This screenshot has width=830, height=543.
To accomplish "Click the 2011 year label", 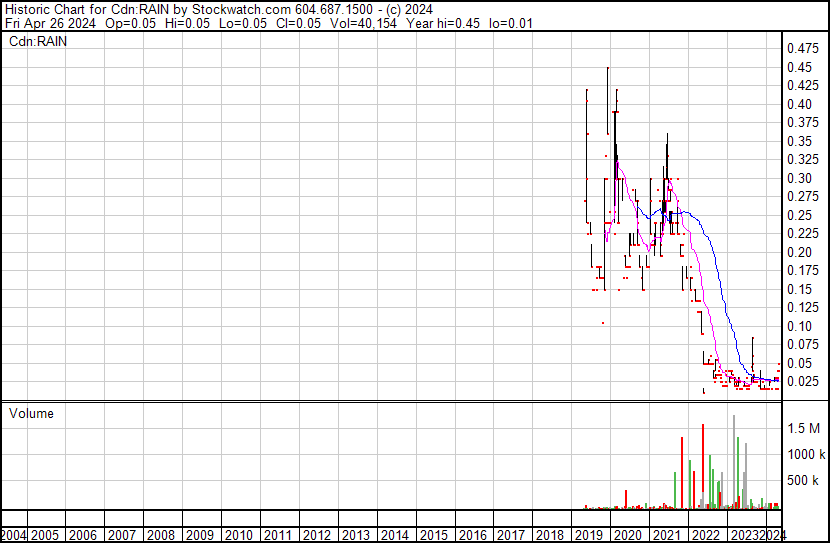I will pos(278,535).
